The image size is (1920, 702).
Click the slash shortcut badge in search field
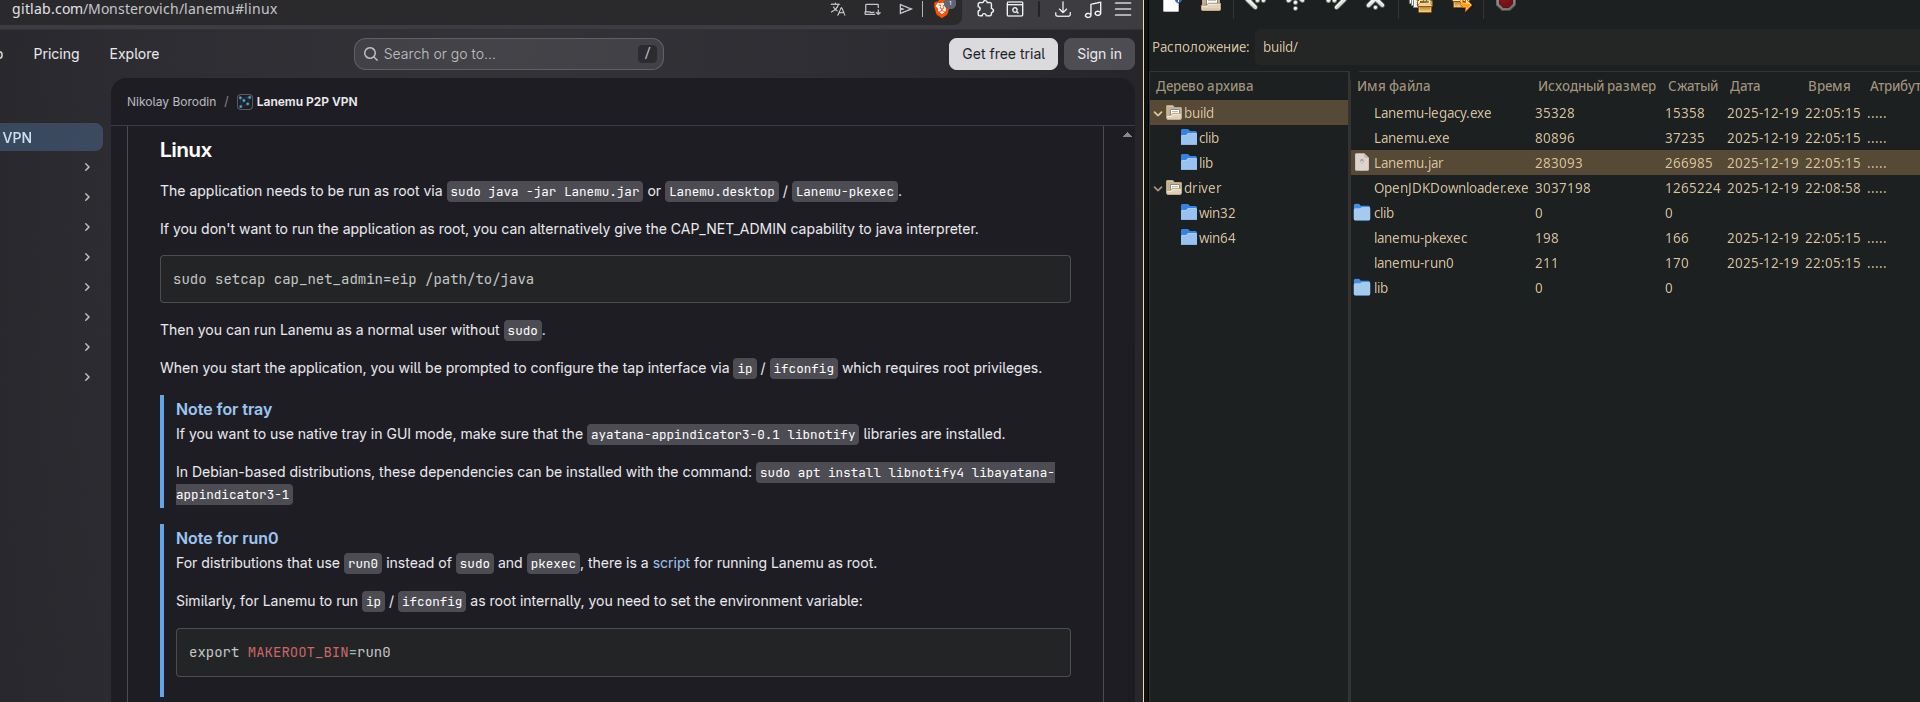[647, 54]
